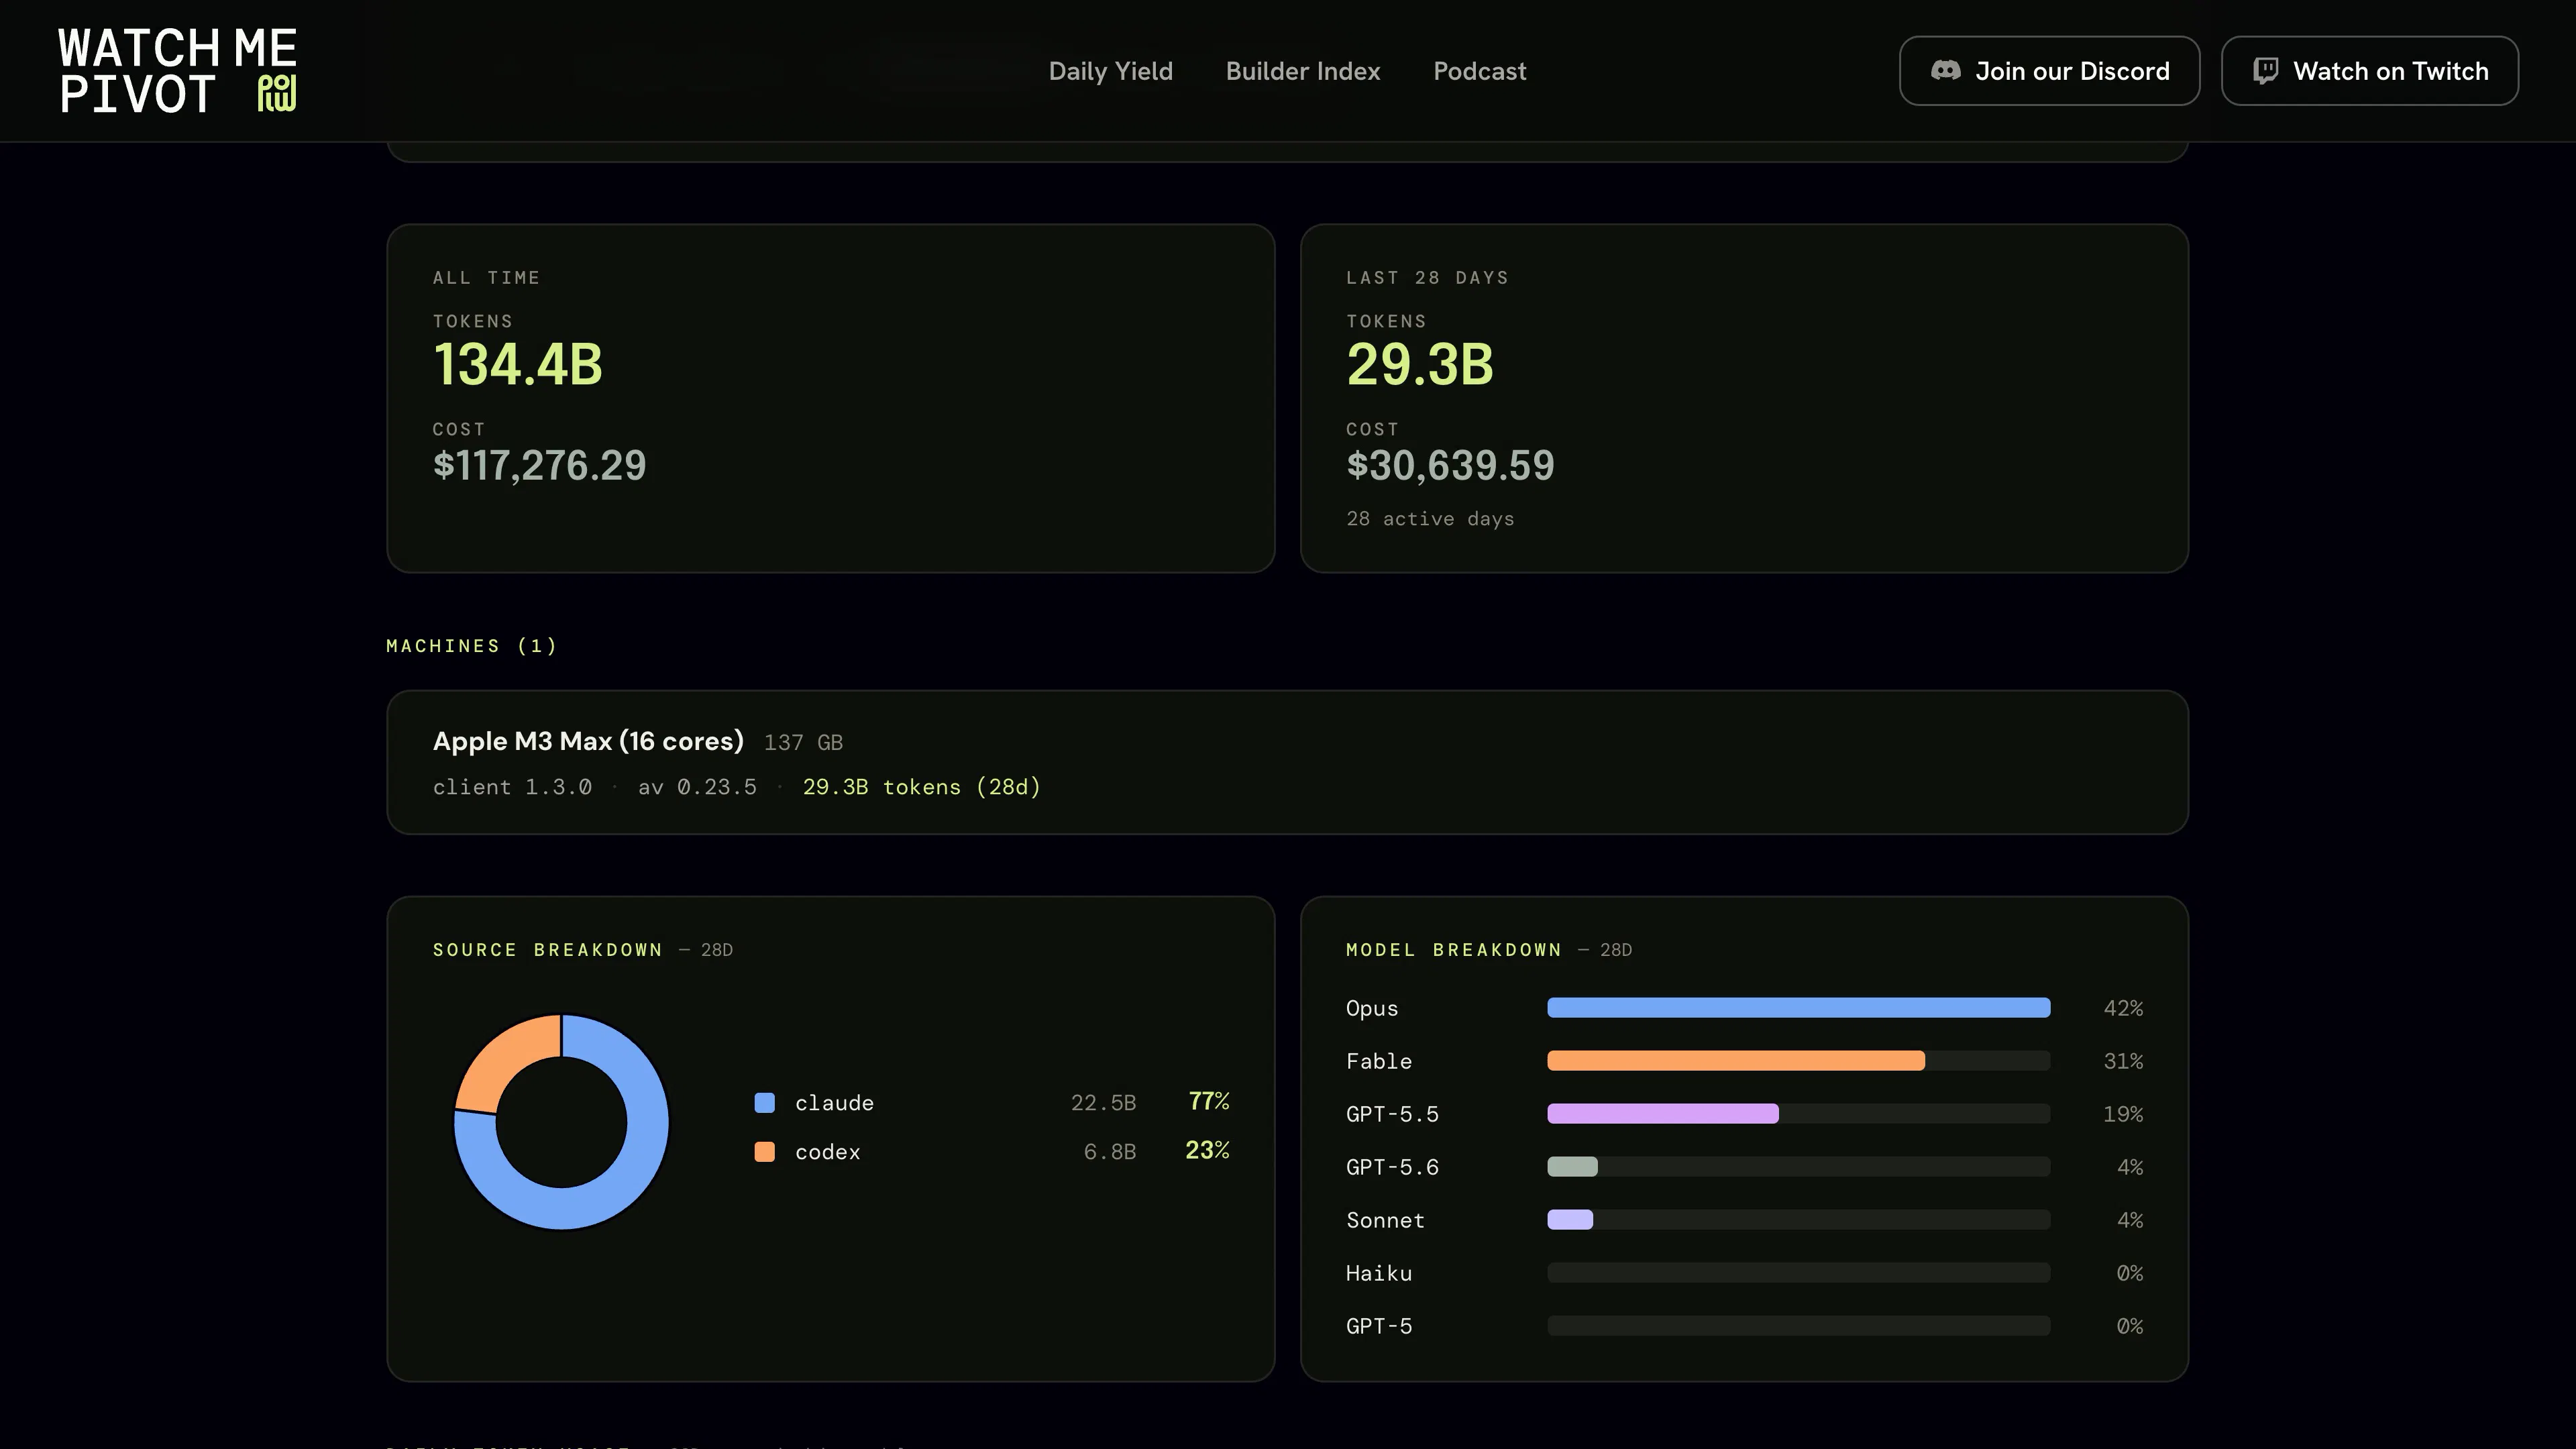
Task: Click the 31% Fable percentage
Action: (2123, 1061)
